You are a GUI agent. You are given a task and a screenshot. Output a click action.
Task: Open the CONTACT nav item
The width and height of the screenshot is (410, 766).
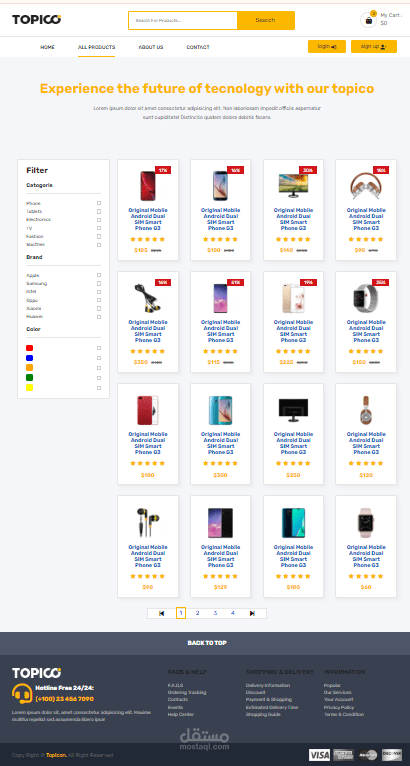pos(198,47)
